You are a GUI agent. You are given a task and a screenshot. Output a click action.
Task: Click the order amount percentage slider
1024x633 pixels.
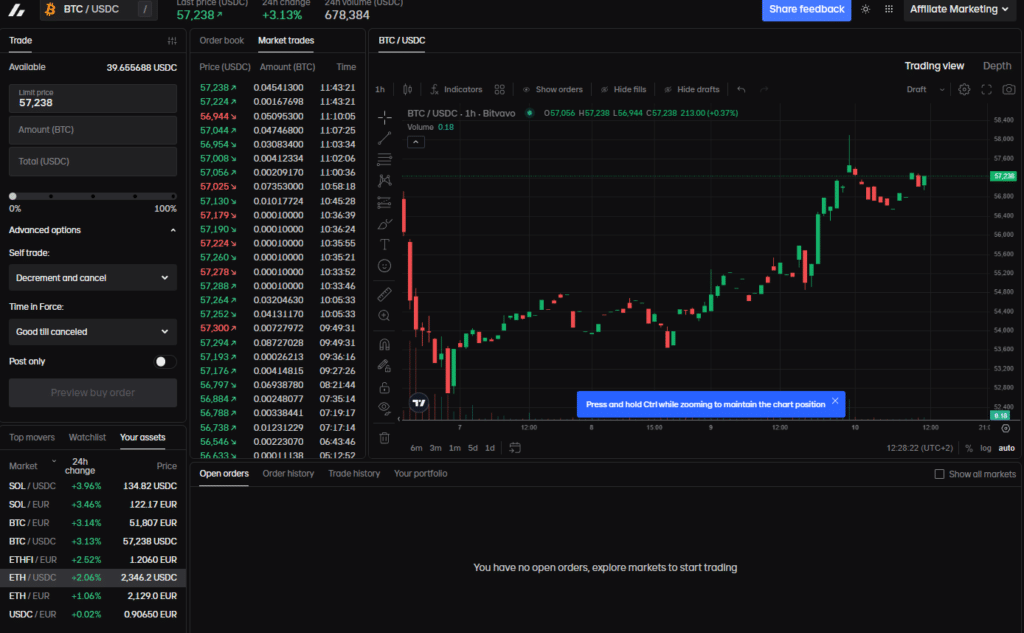click(x=93, y=196)
